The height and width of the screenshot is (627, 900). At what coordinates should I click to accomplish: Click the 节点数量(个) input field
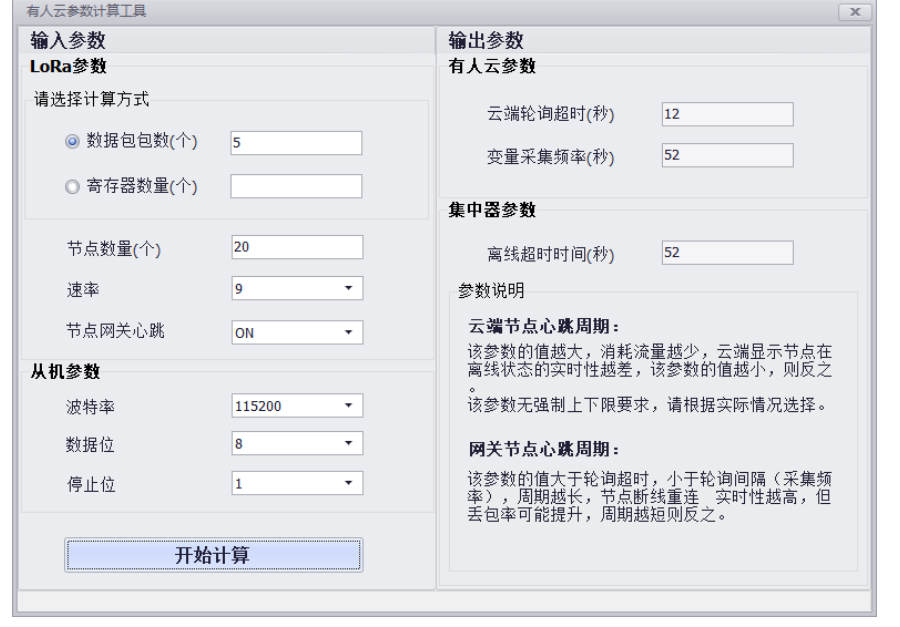(297, 247)
